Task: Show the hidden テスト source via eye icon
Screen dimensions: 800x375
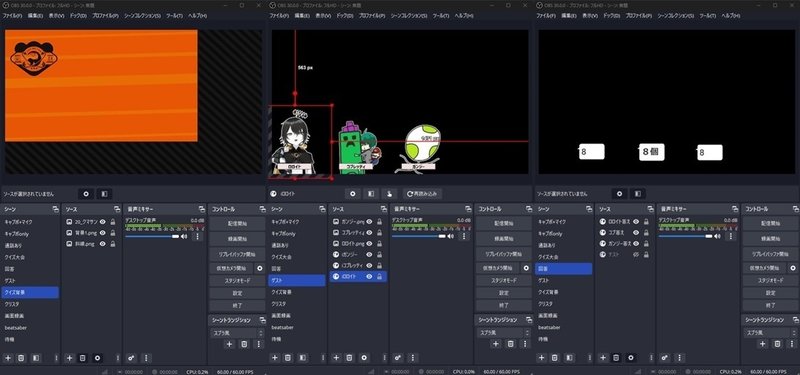Action: pos(636,255)
